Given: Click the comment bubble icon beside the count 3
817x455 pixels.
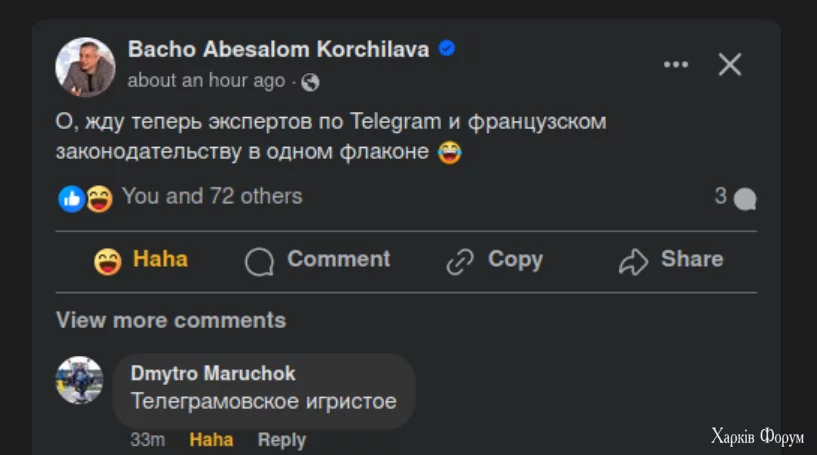Looking at the screenshot, I should [745, 198].
